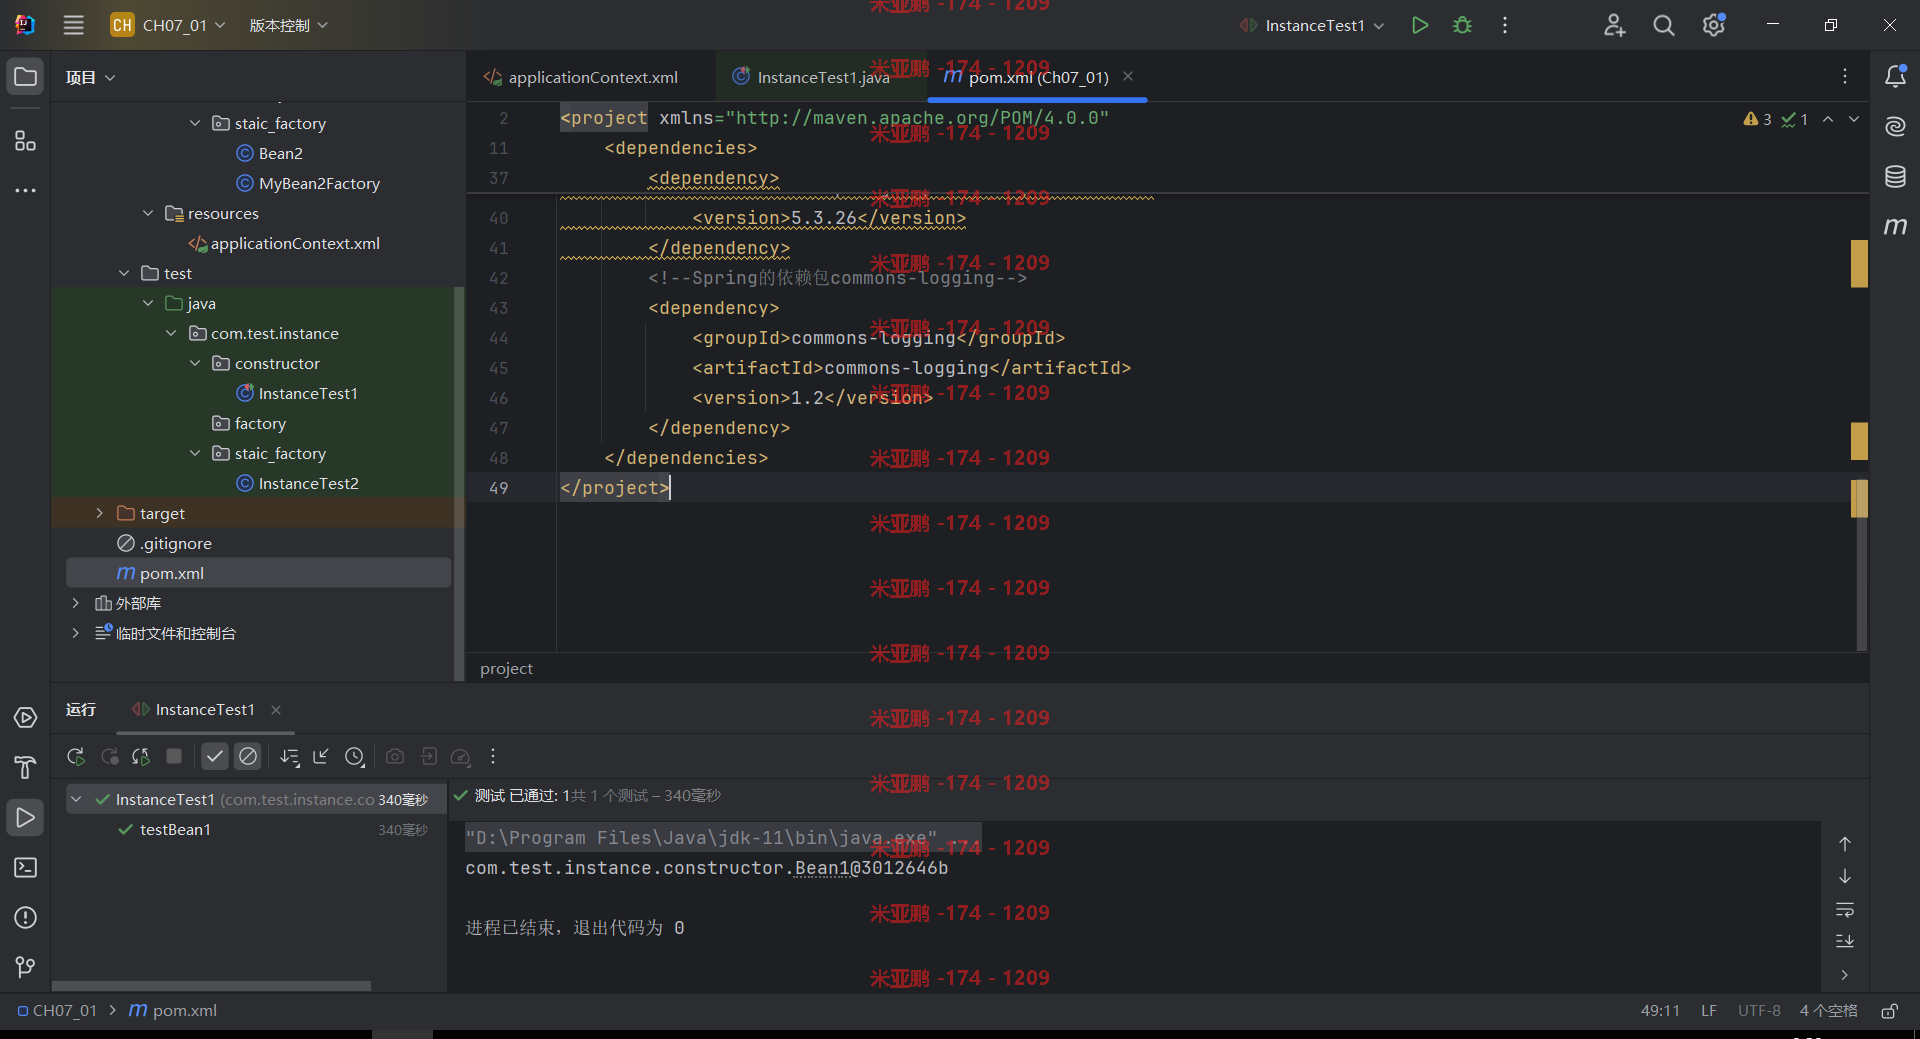Viewport: 1920px width, 1039px height.
Task: Open the Code With Me user icon
Action: click(1614, 25)
